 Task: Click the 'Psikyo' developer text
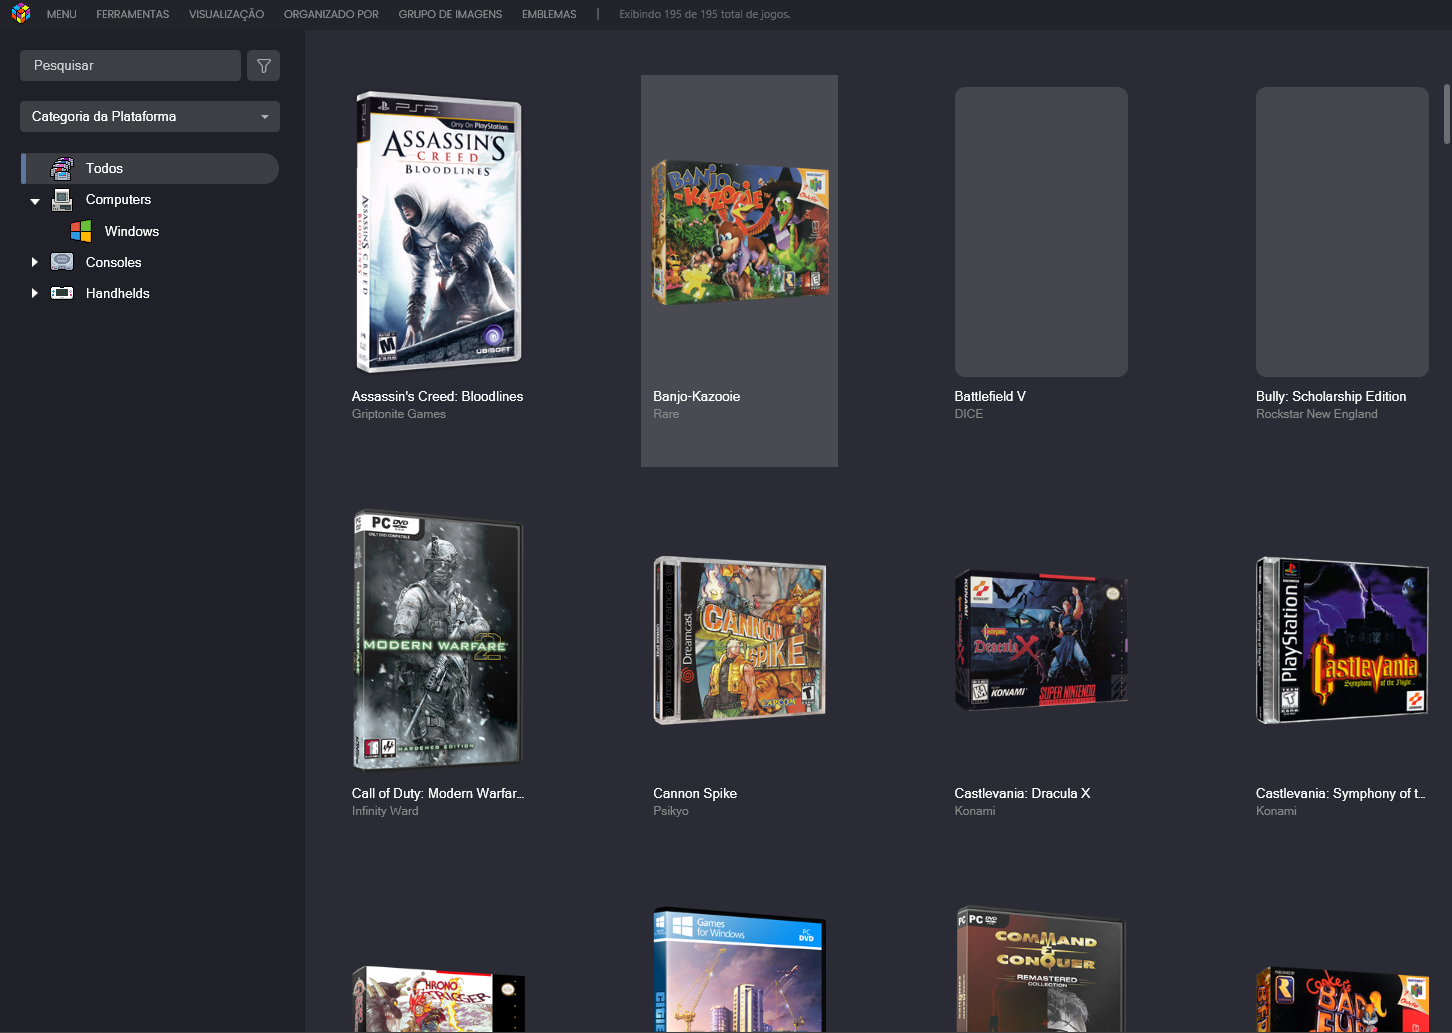[x=671, y=811]
